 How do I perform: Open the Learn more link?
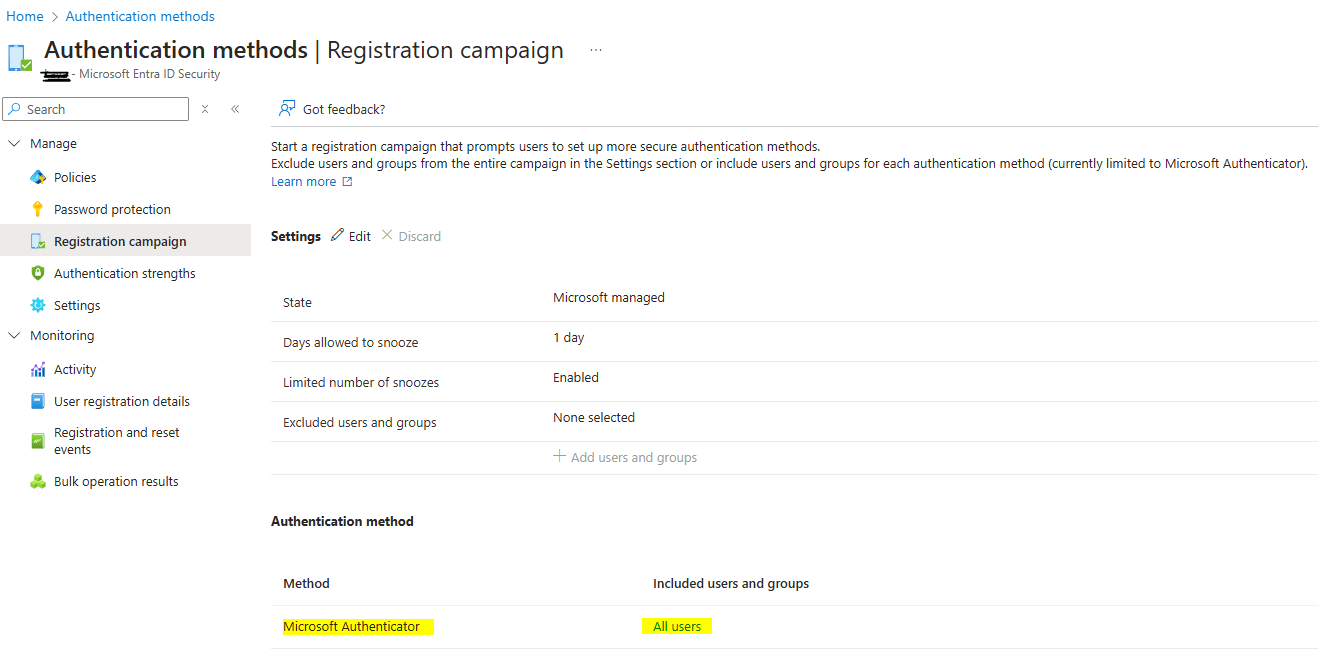[304, 181]
